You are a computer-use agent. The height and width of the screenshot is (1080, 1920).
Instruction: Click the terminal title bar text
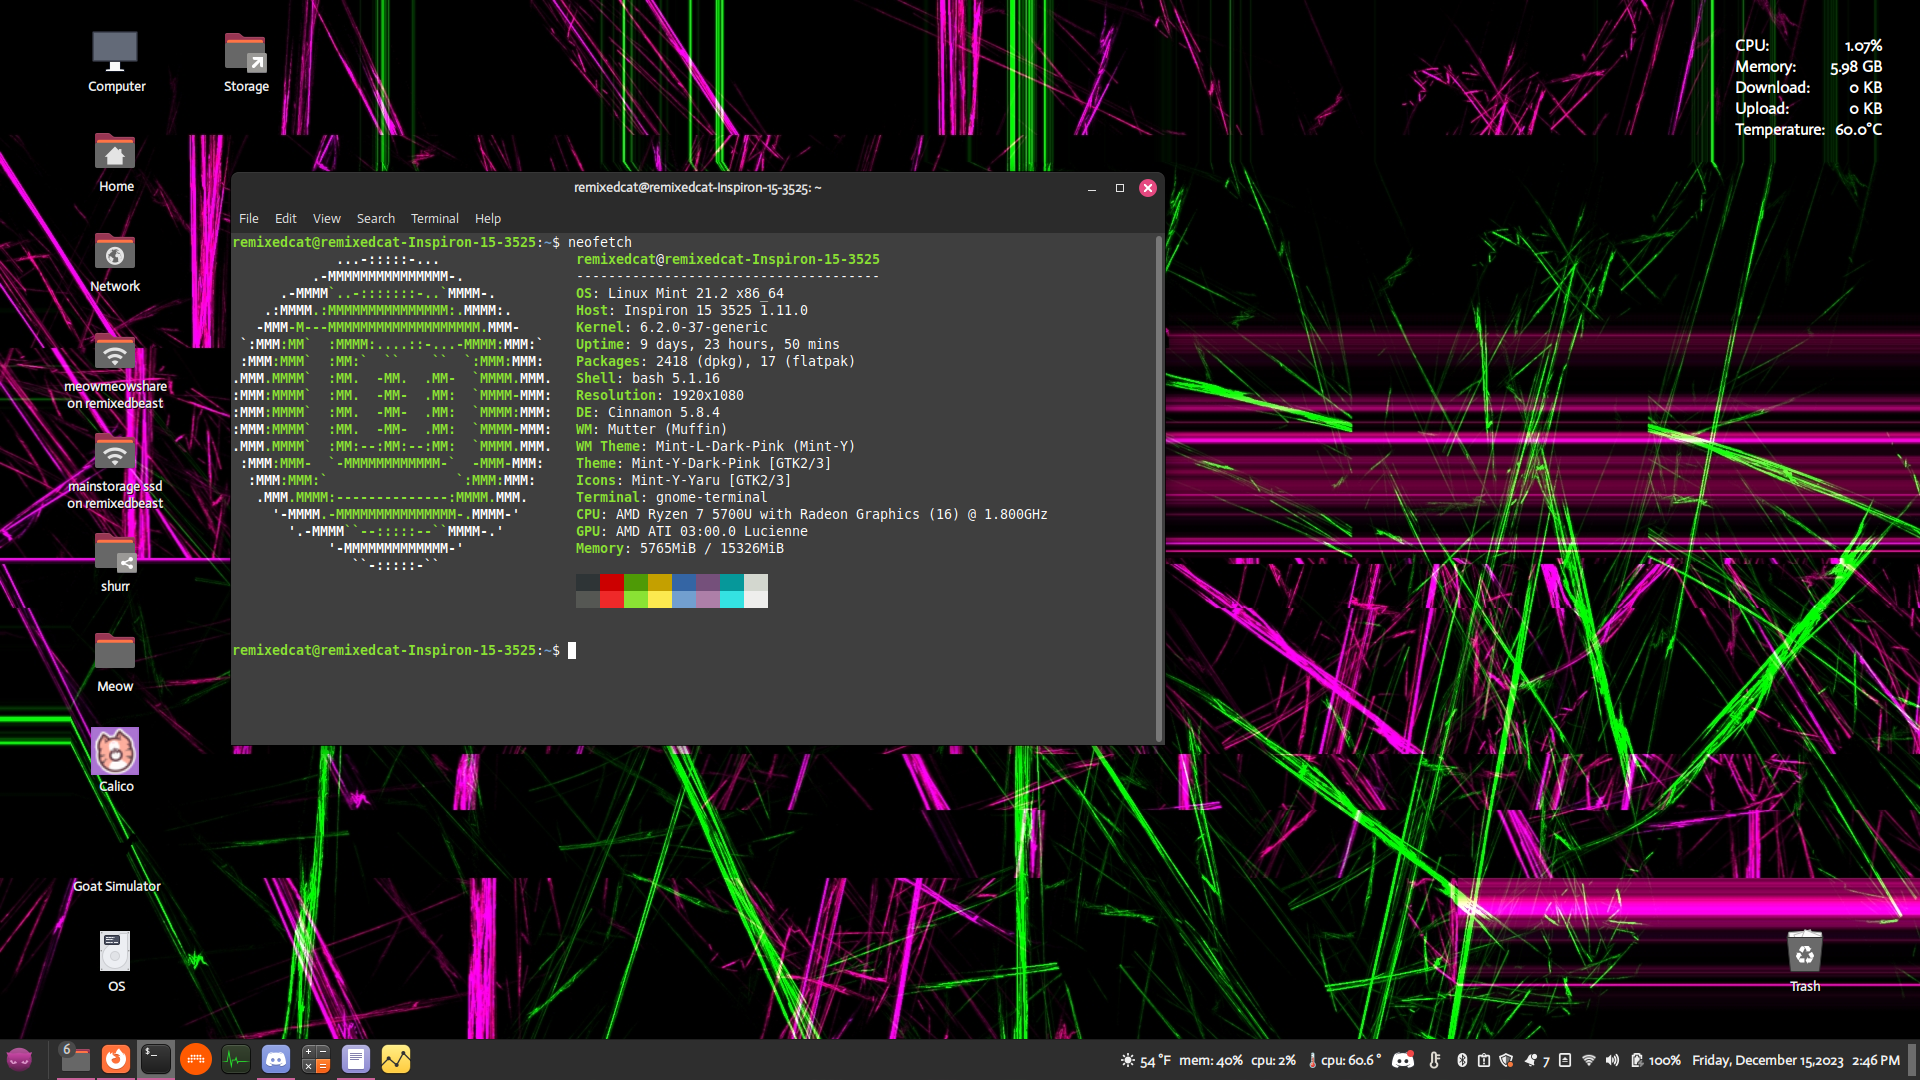click(x=697, y=188)
